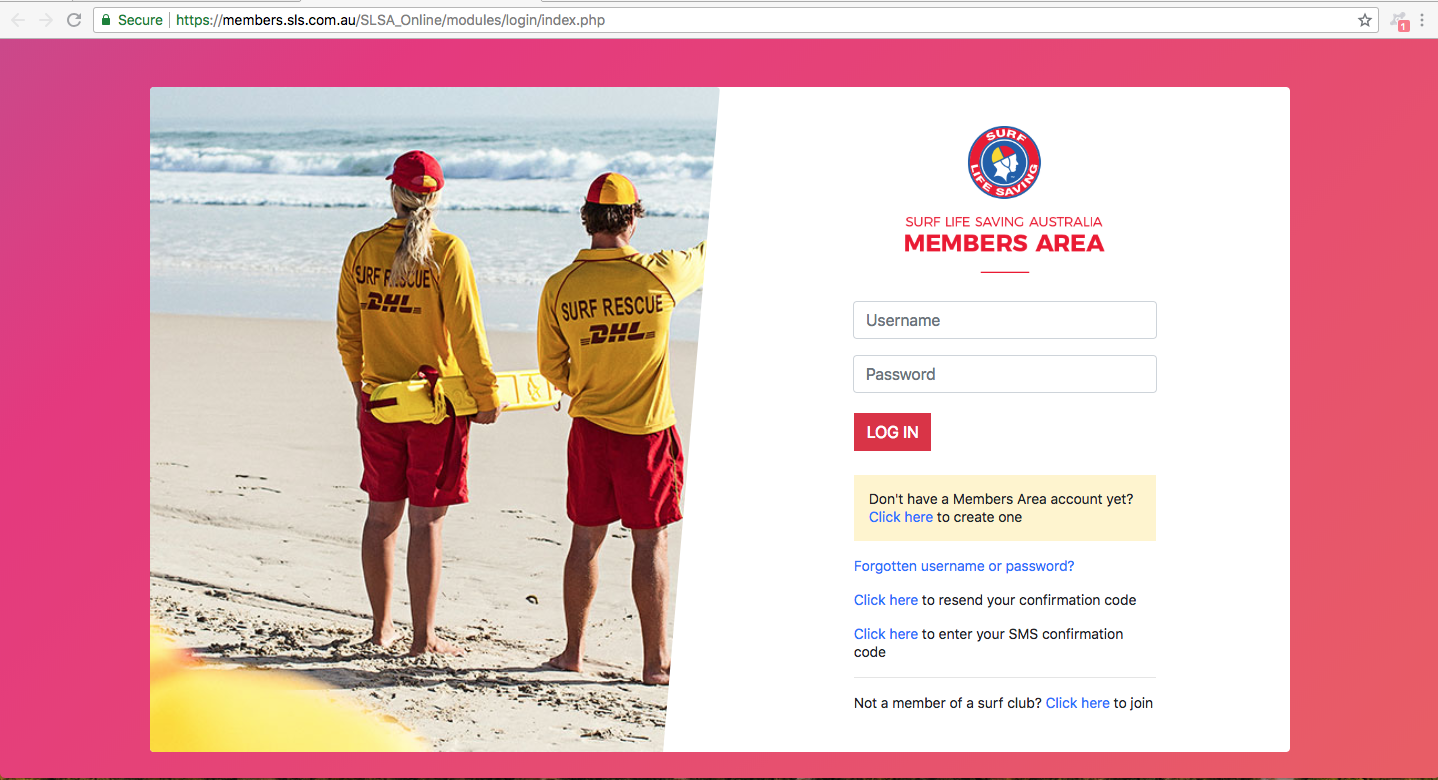The width and height of the screenshot is (1438, 780).
Task: Click the browser back arrow
Action: click(18, 20)
